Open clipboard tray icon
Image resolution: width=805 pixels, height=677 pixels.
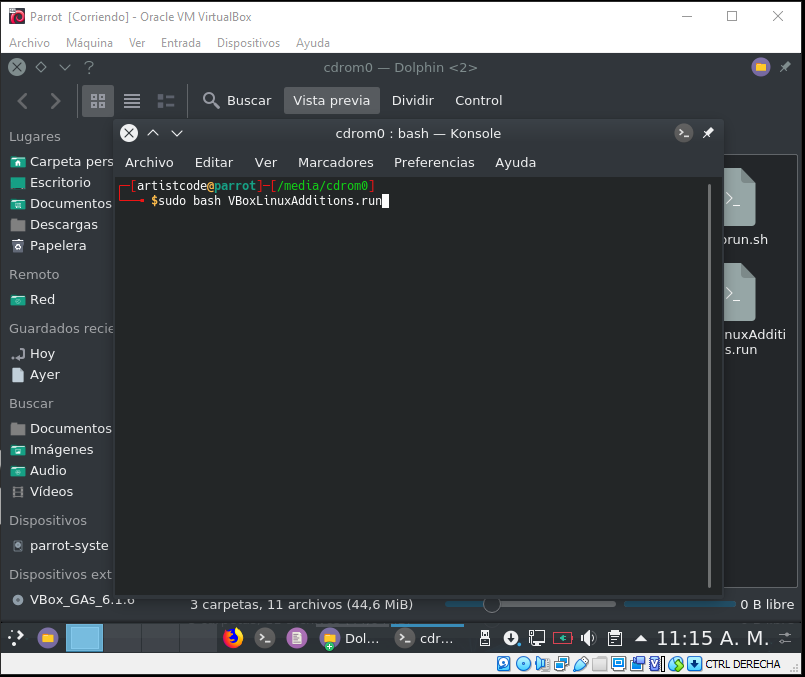tap(615, 638)
